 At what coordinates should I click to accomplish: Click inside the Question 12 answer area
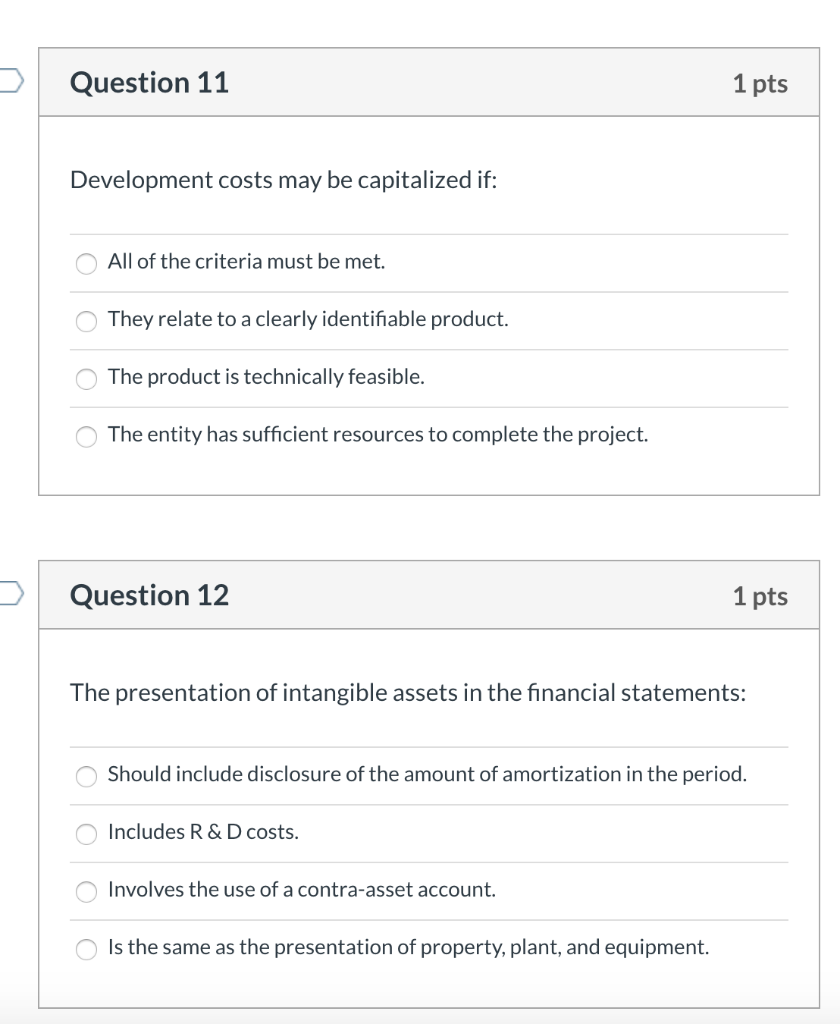click(420, 860)
